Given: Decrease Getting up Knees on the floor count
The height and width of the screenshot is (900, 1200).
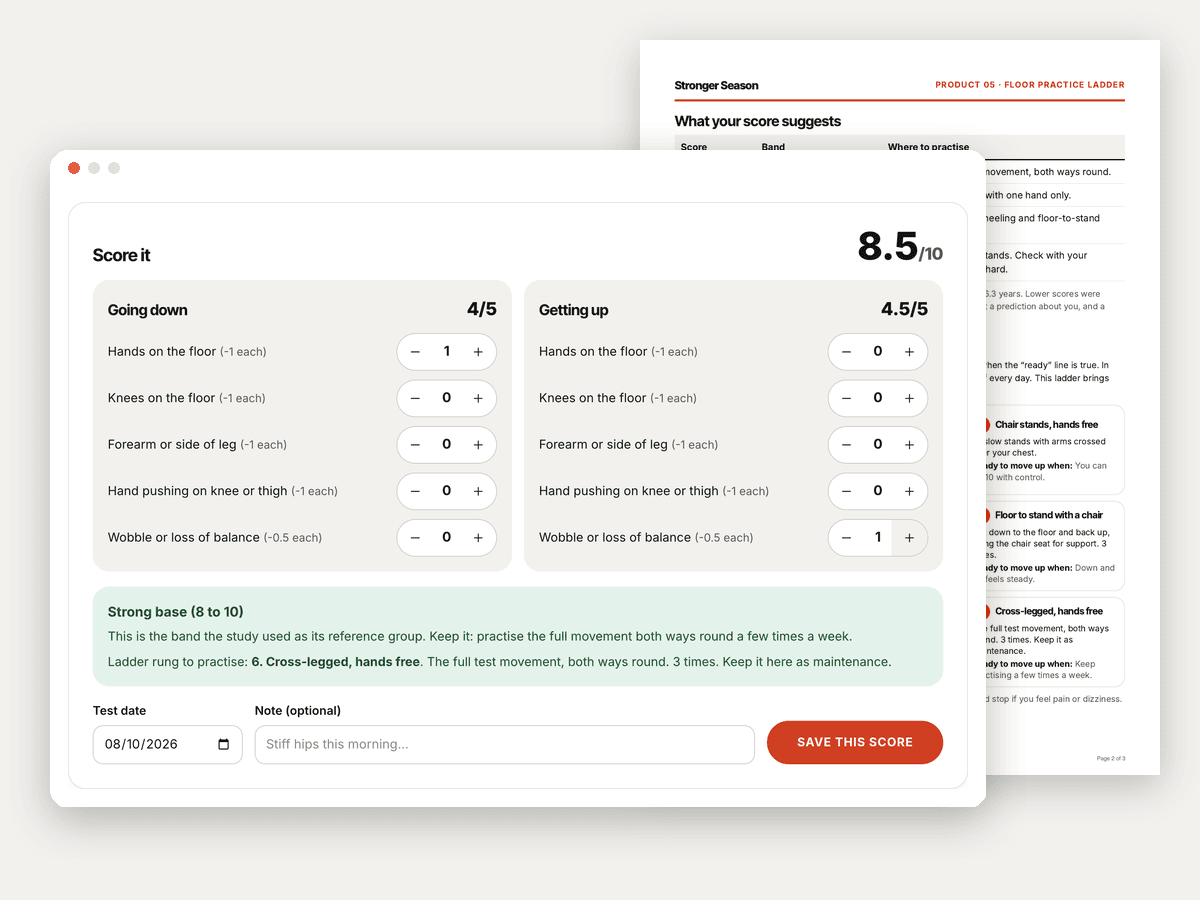Looking at the screenshot, I should coord(846,398).
